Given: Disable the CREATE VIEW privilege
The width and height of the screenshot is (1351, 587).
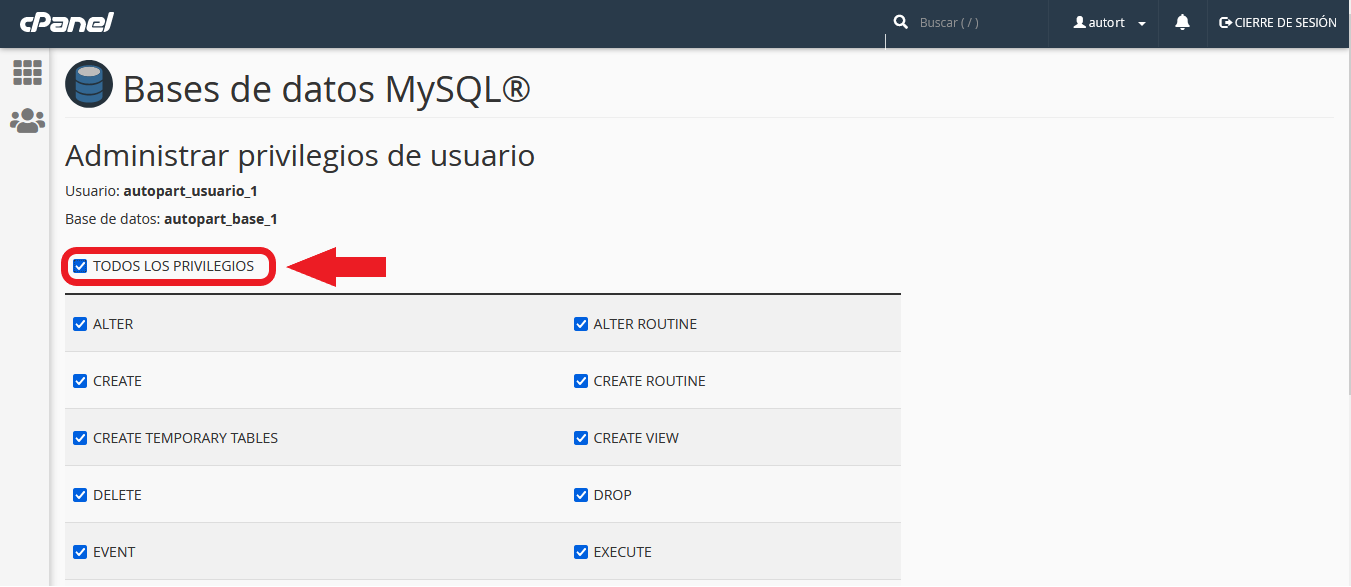Looking at the screenshot, I should click(581, 438).
